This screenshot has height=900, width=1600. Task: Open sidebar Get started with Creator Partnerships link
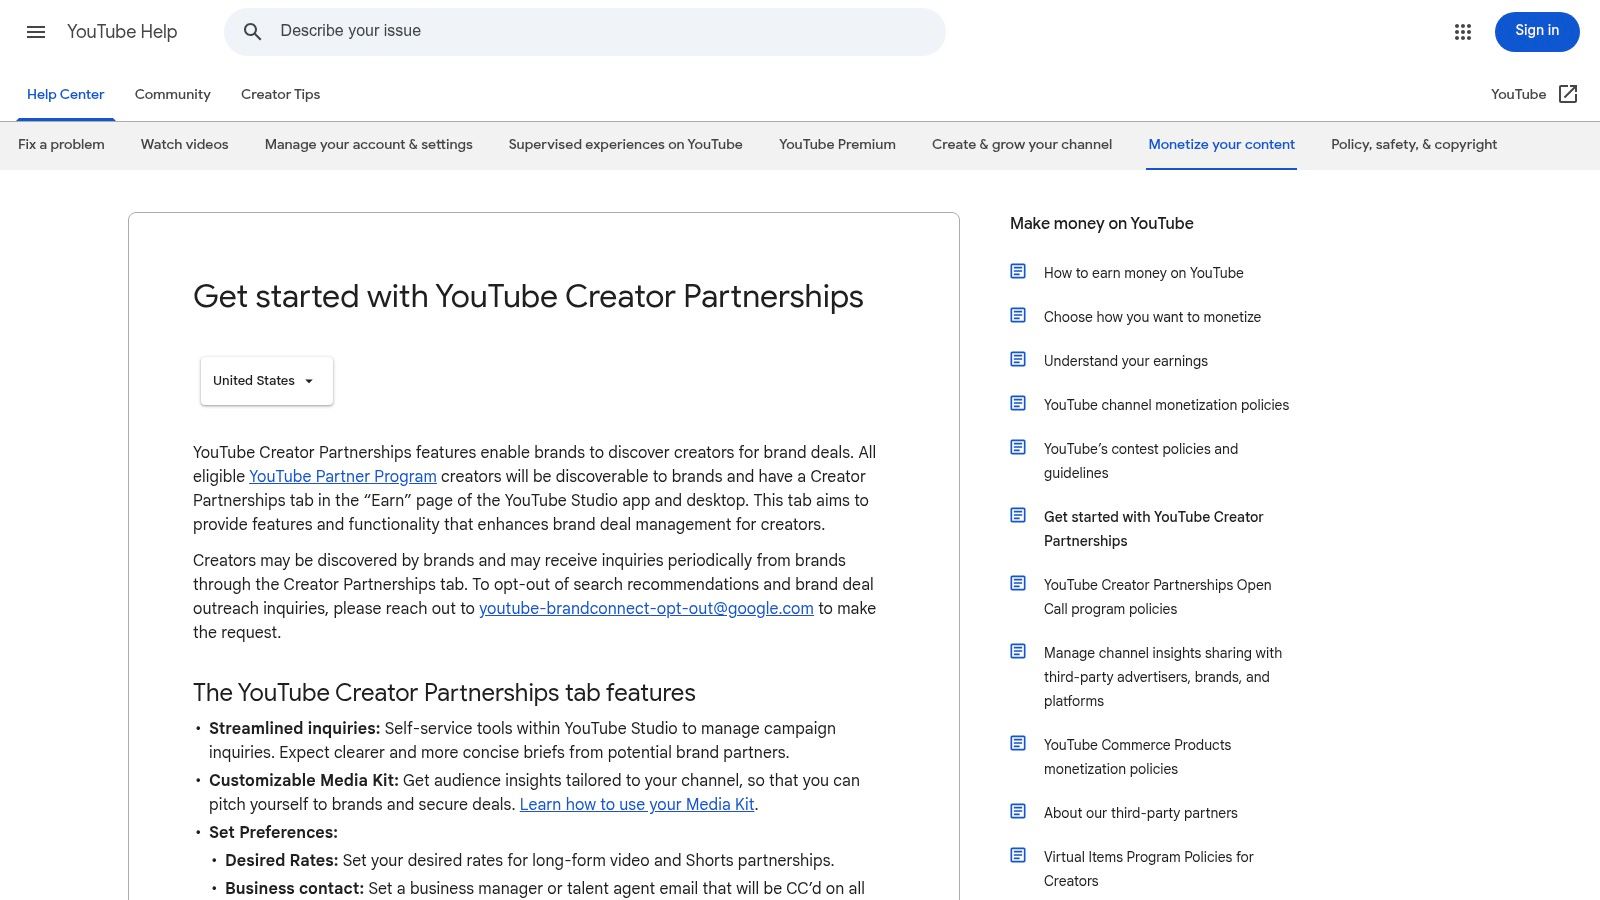(x=1154, y=529)
